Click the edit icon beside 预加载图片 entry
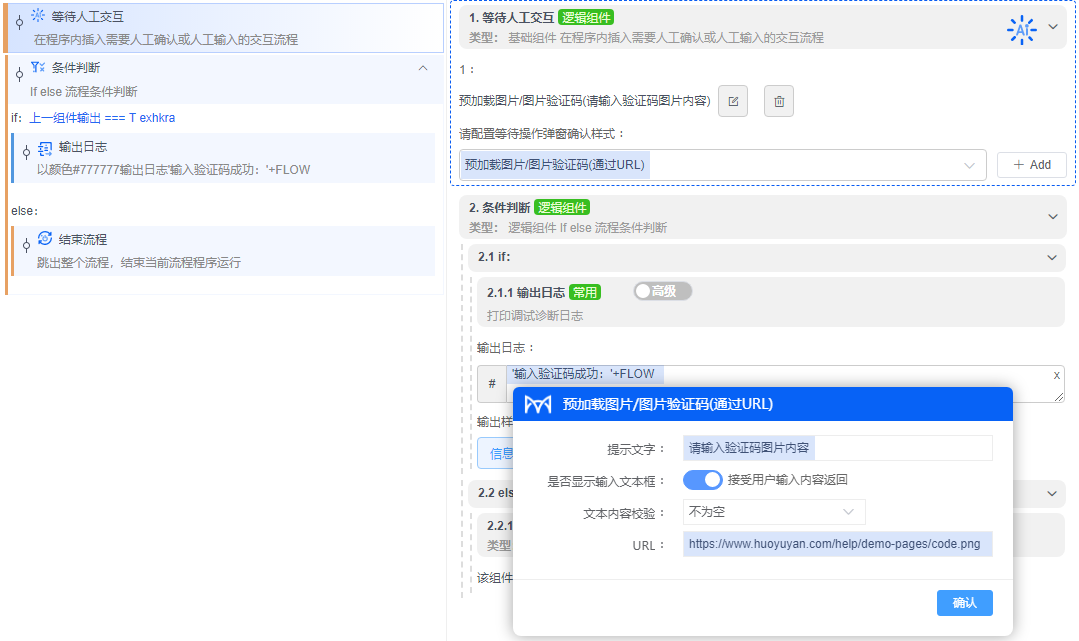This screenshot has height=641, width=1079. pos(733,101)
